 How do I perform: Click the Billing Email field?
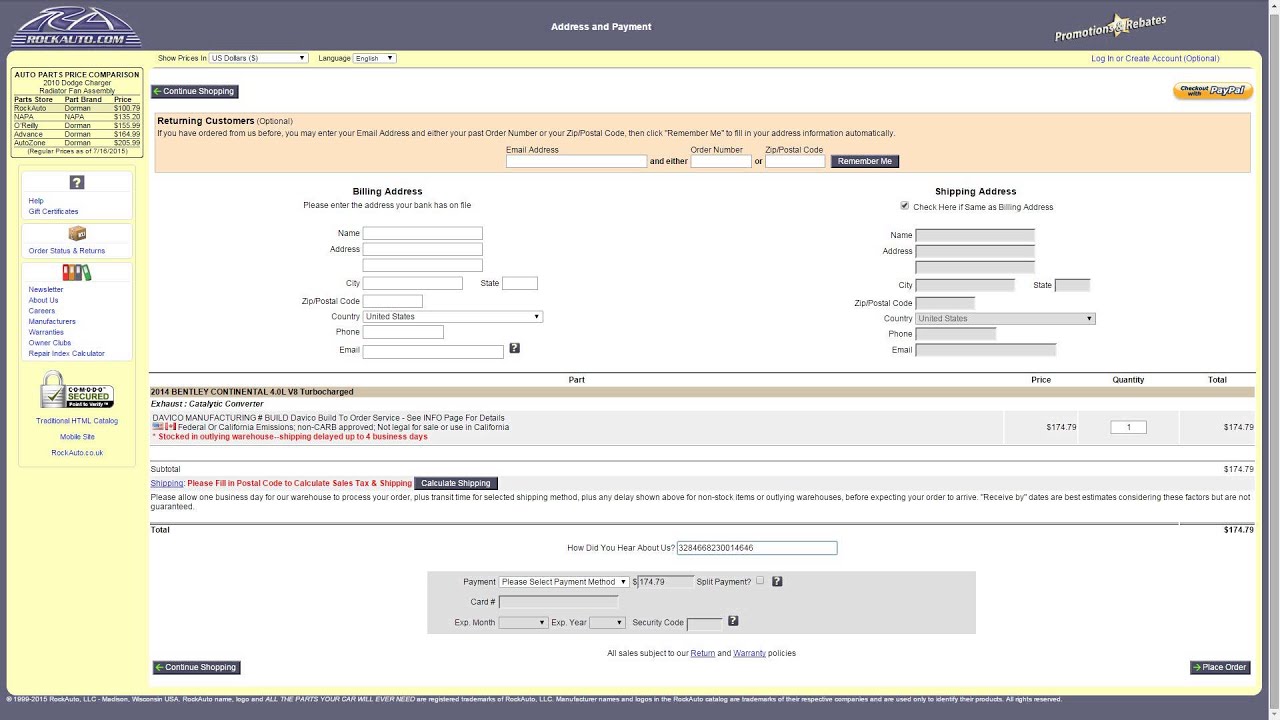(433, 351)
